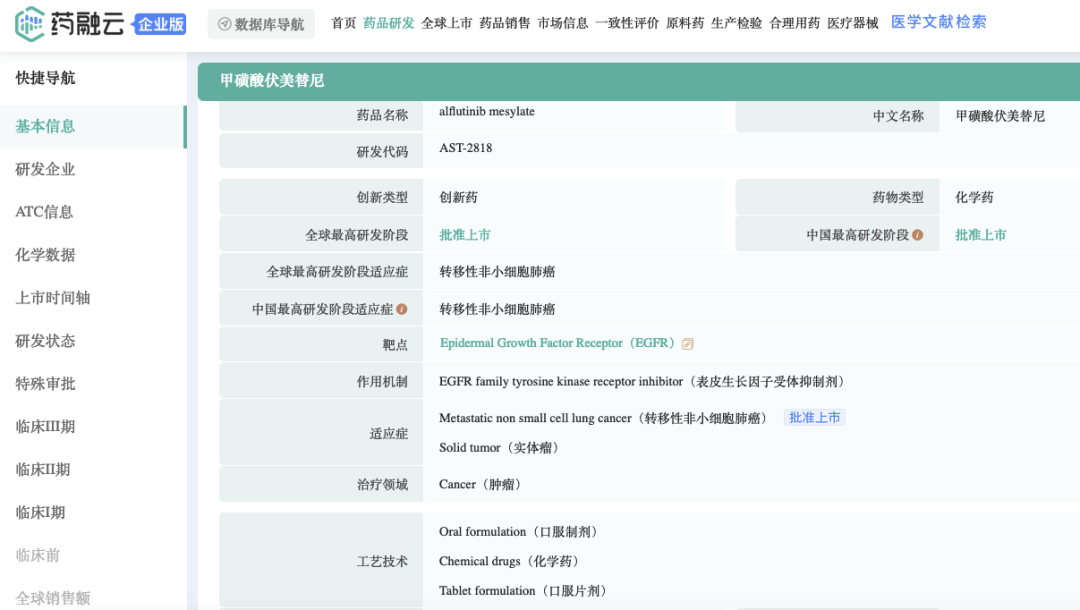Jump to 全球销售额 section
The image size is (1080, 610).
[x=53, y=598]
